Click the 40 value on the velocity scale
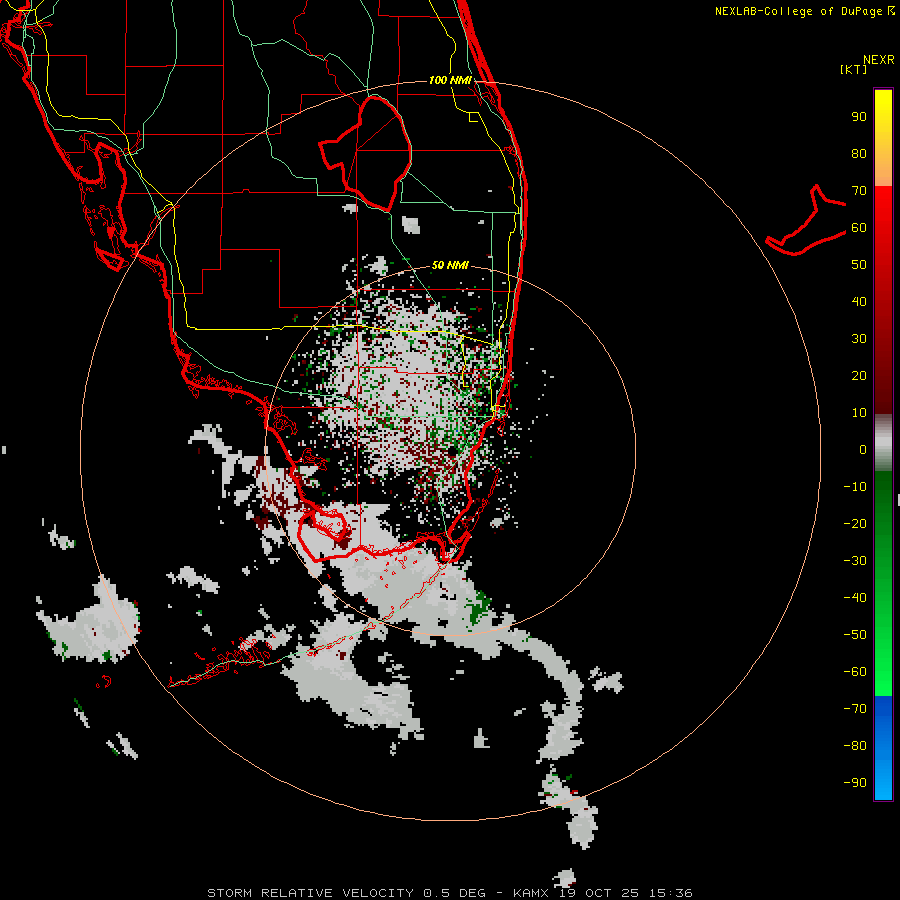The image size is (900, 900). pyautogui.click(x=859, y=302)
